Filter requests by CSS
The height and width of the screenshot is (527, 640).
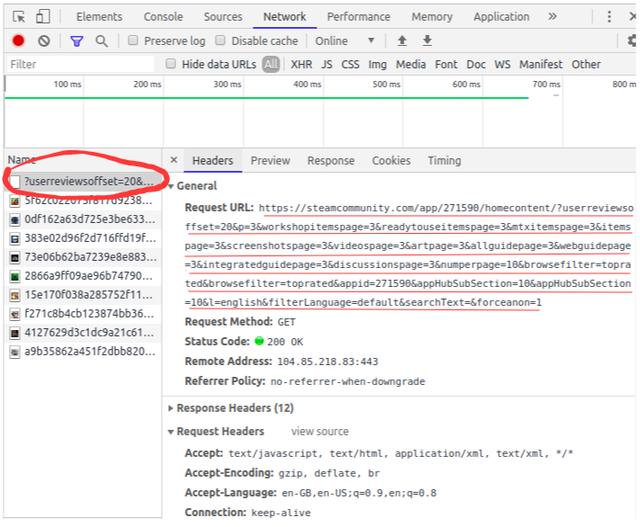[x=350, y=64]
